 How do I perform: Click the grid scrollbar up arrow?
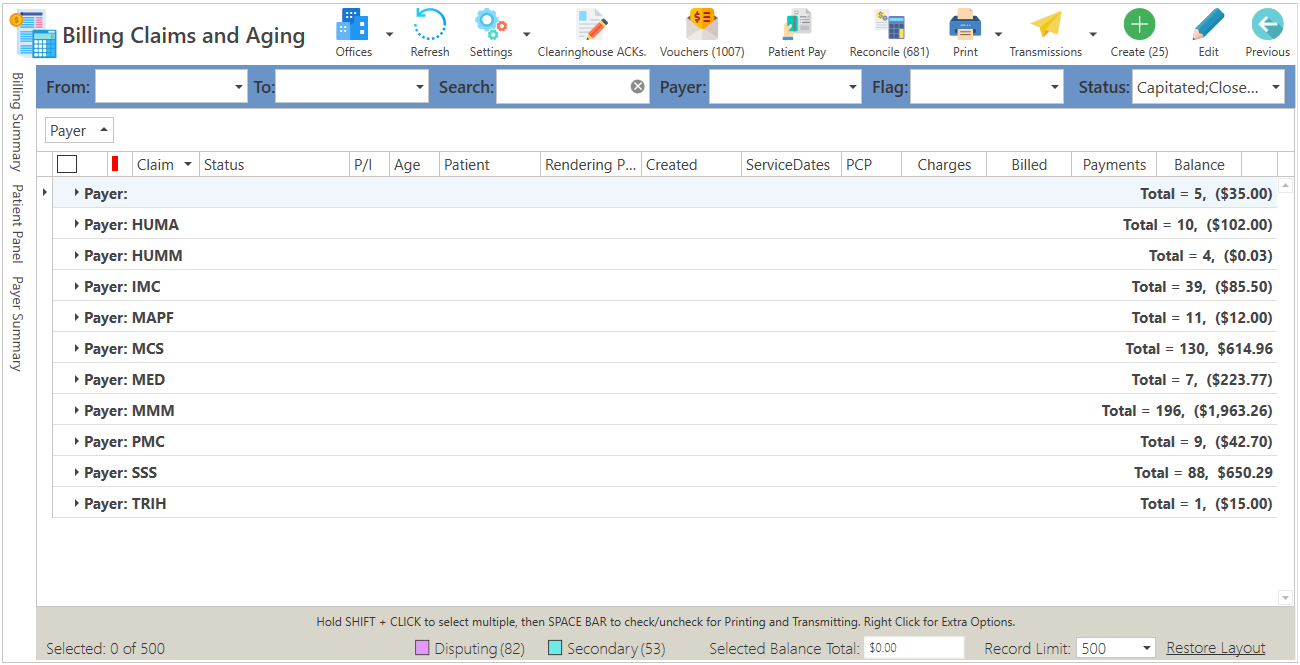coord(1286,187)
